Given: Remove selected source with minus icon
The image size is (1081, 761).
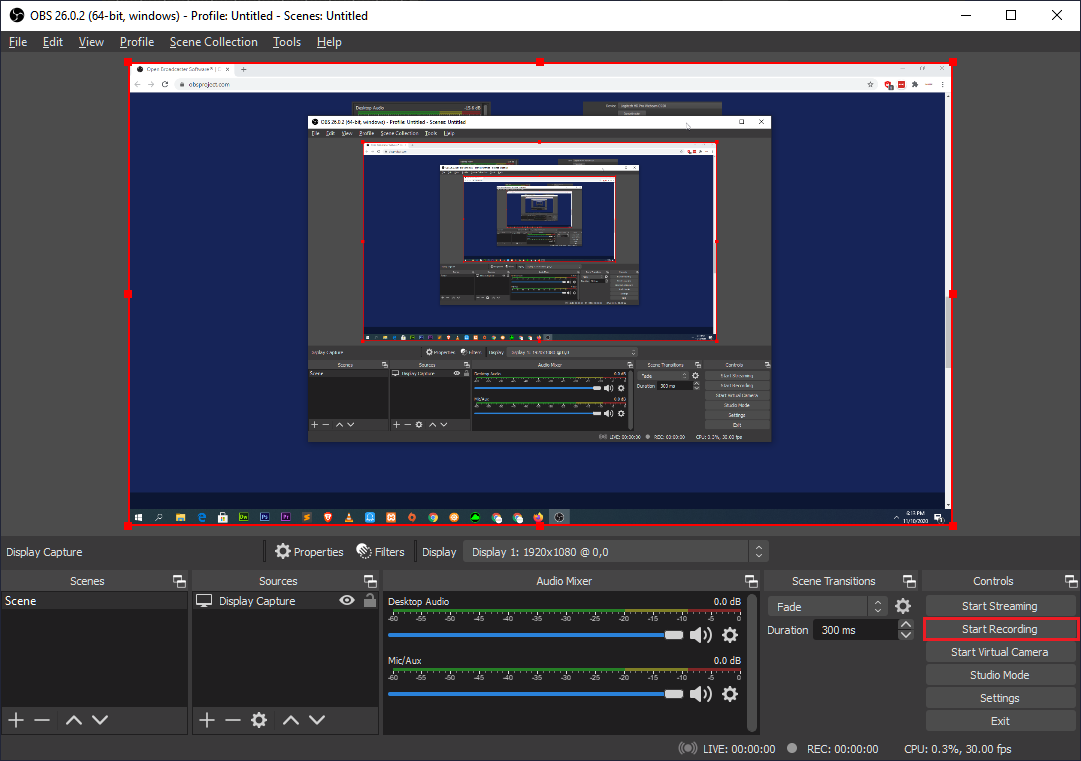Looking at the screenshot, I should (233, 720).
